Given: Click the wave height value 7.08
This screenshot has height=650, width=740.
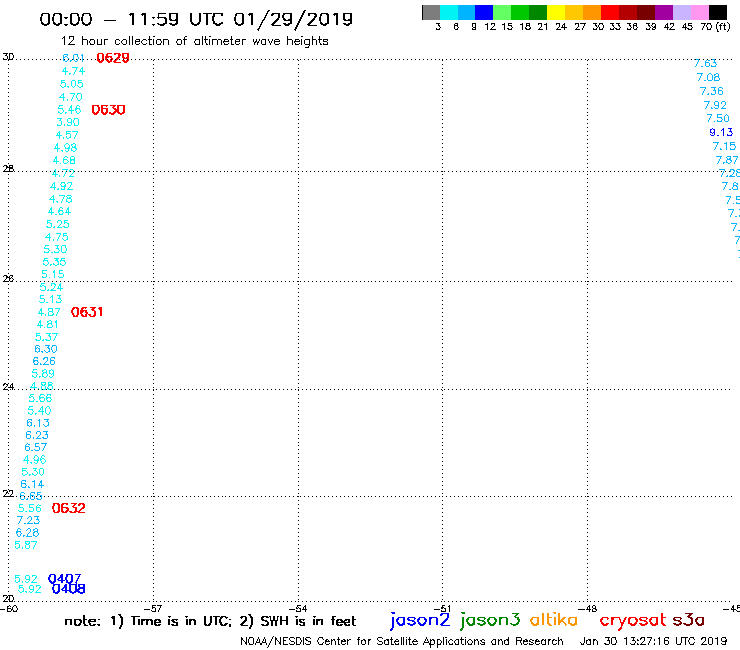Looking at the screenshot, I should [x=708, y=77].
